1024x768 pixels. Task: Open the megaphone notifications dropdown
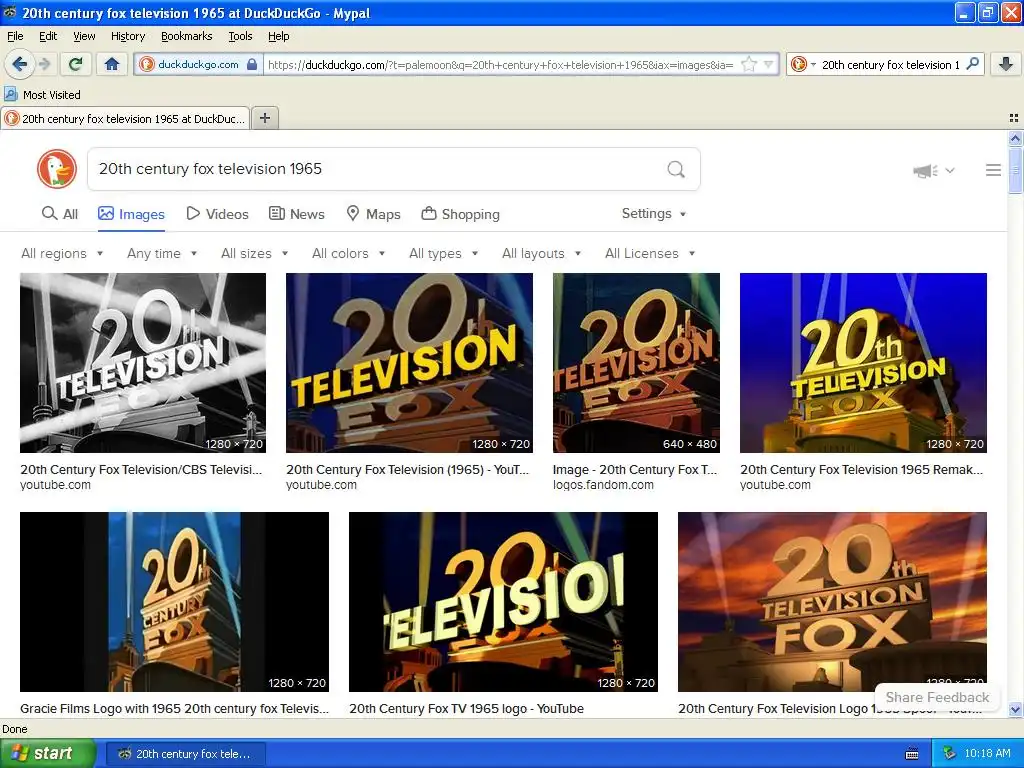933,170
